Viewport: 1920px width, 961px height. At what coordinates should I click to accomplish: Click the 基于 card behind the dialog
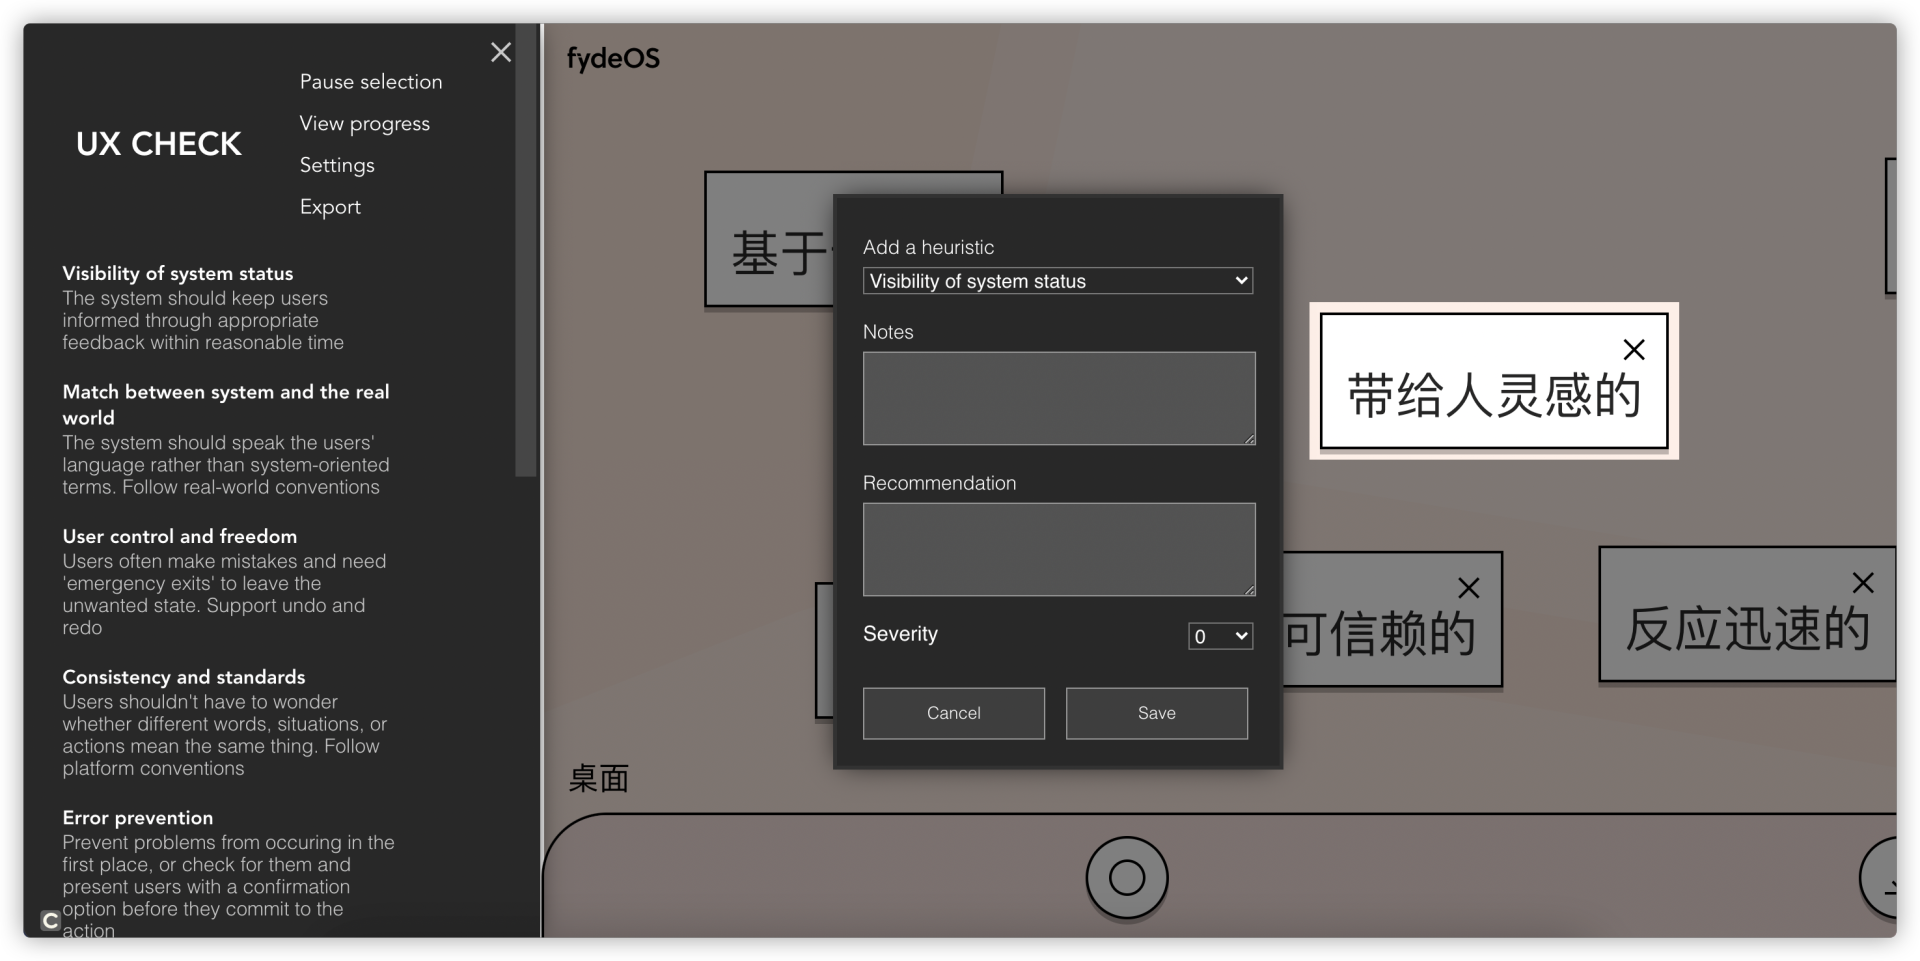[x=769, y=240]
